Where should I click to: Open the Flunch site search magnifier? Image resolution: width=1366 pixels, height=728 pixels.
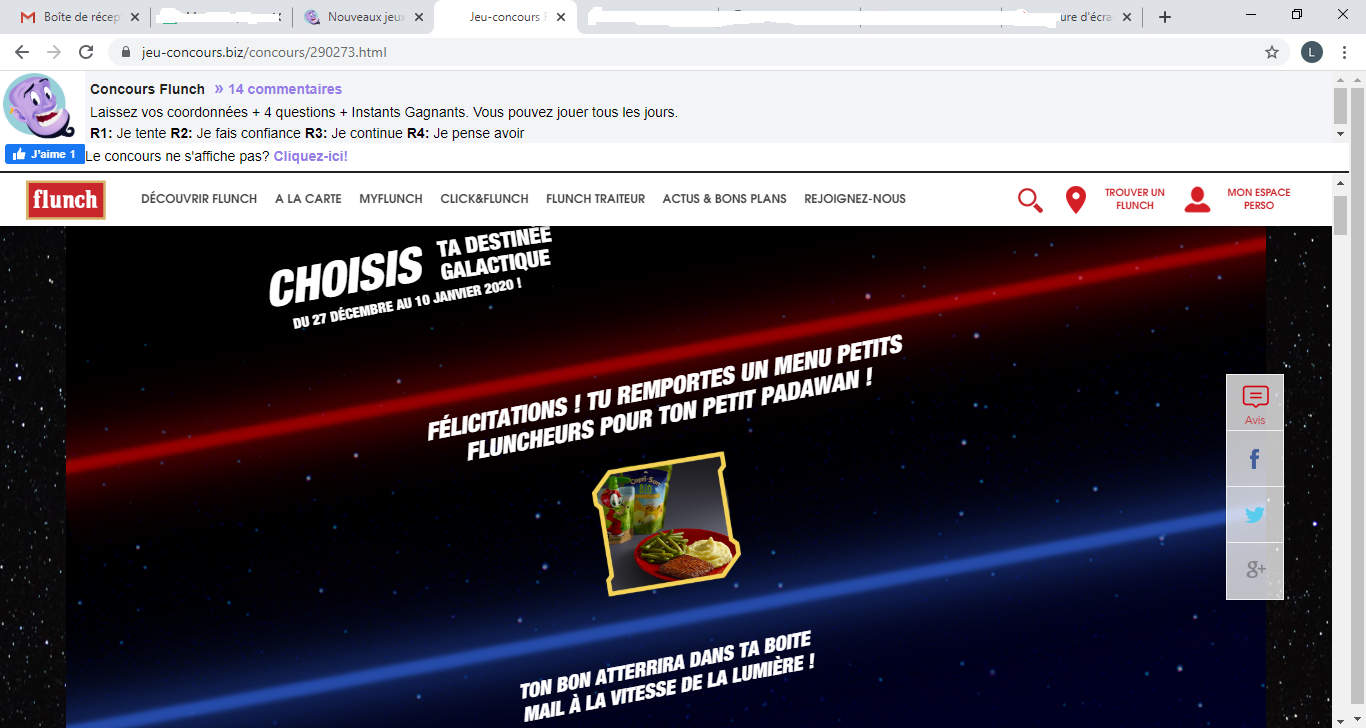point(1030,200)
